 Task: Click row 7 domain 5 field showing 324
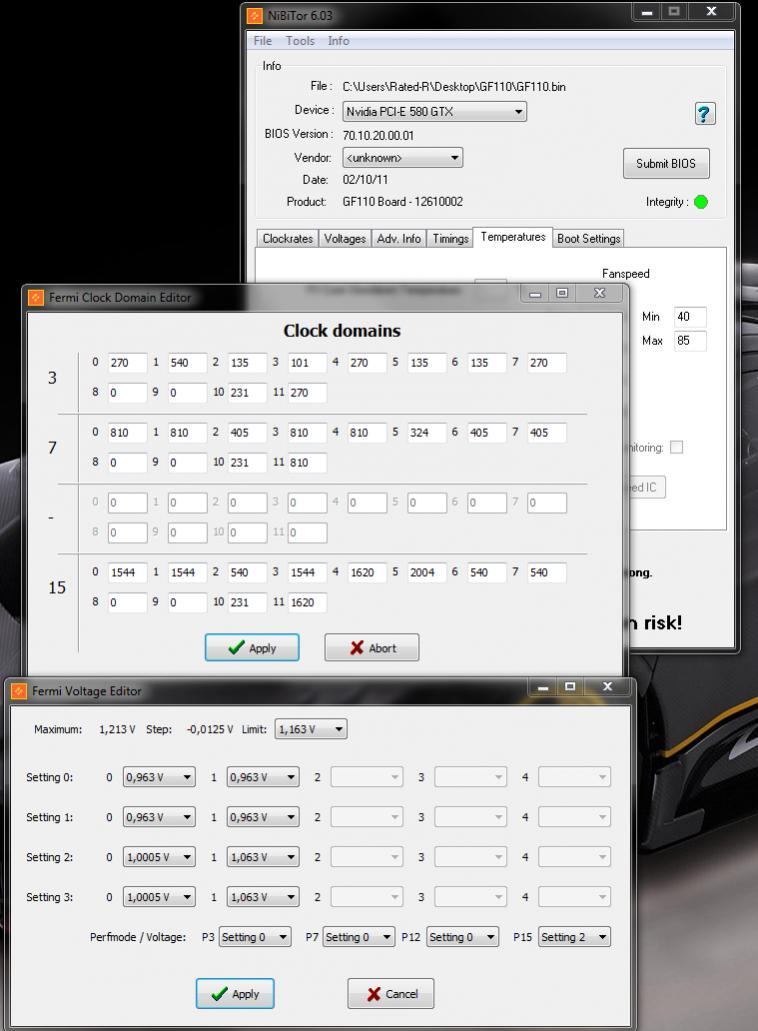[x=427, y=433]
